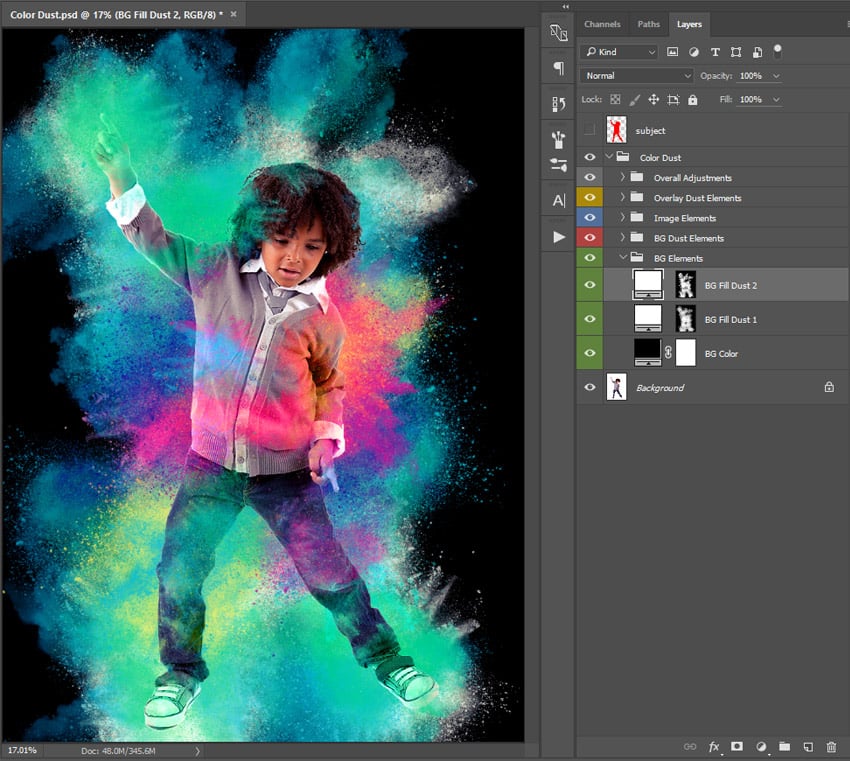Screen dimensions: 850x761
Task: Select the BG Fill Dust 1 layer
Action: pos(730,319)
